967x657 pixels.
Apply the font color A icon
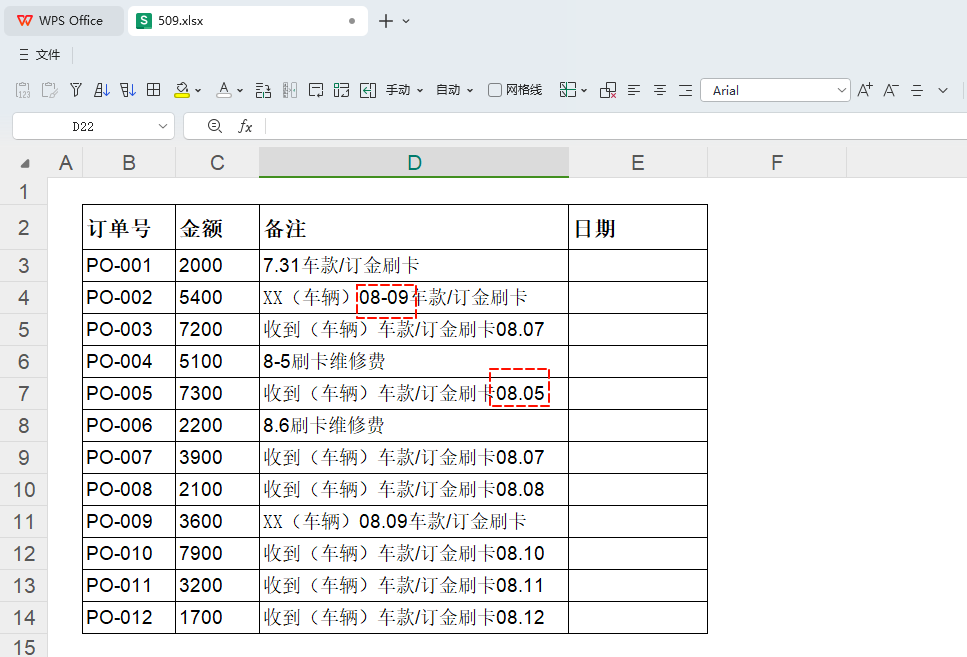coord(224,90)
